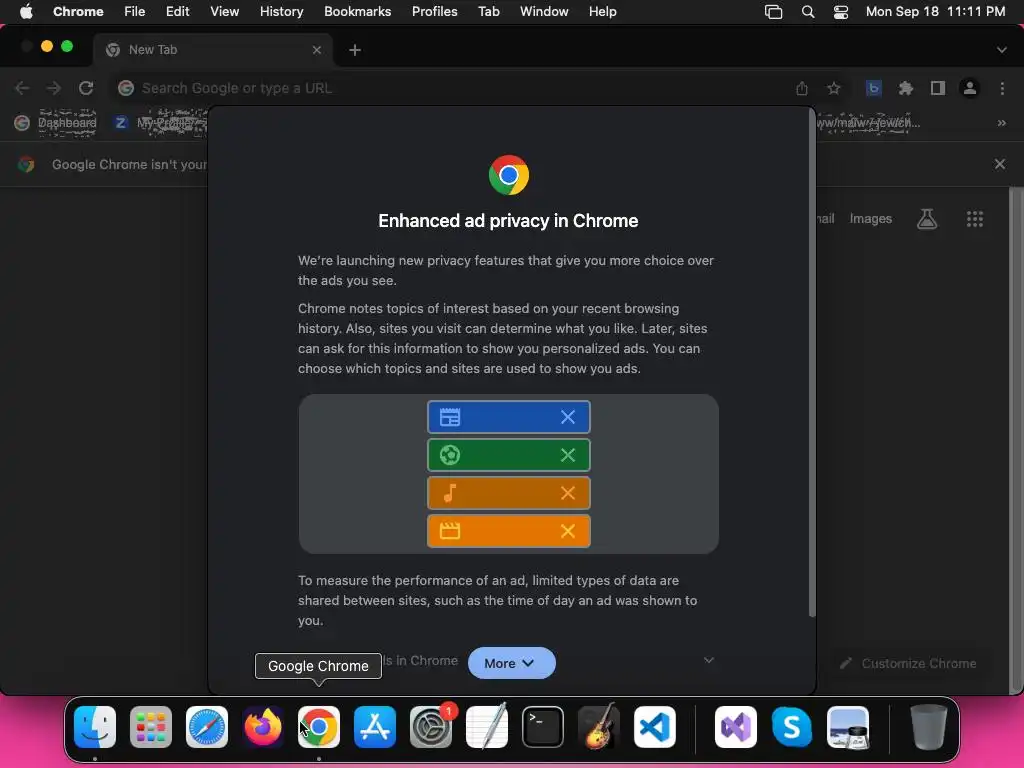Open Spotlight search in menu bar
This screenshot has height=768, width=1024.
[808, 12]
